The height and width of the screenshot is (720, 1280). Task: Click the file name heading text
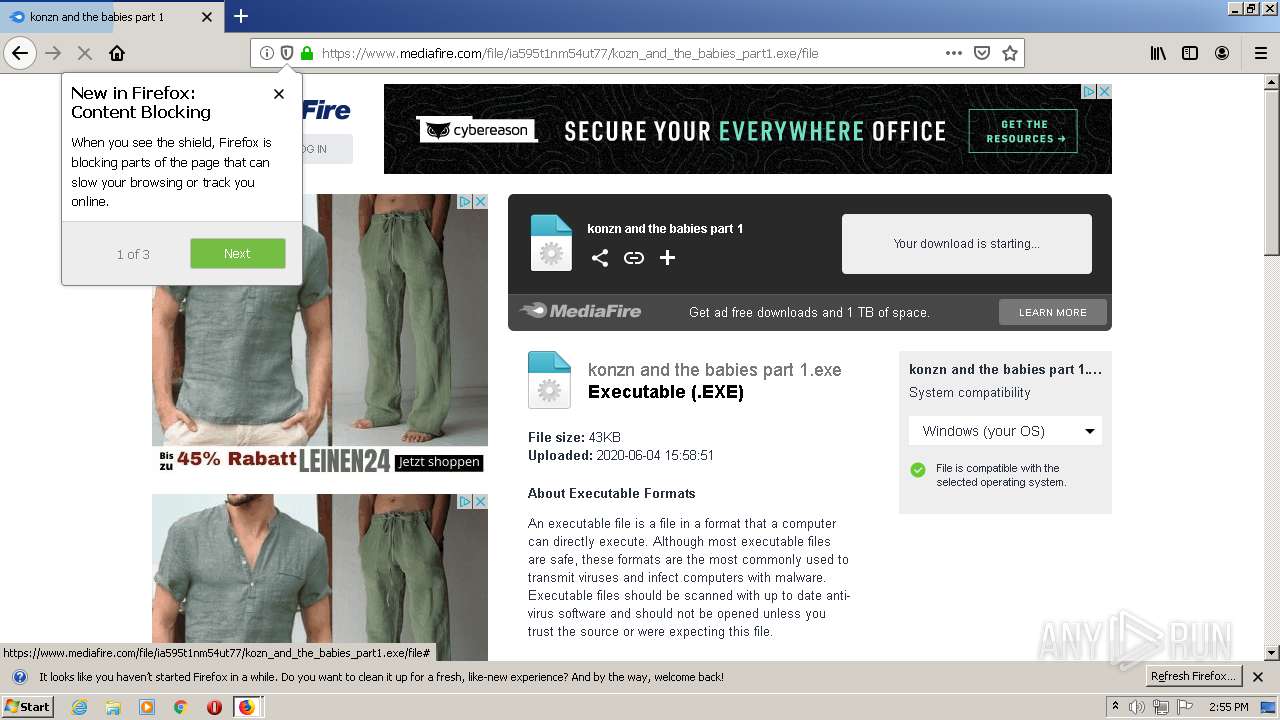[715, 370]
